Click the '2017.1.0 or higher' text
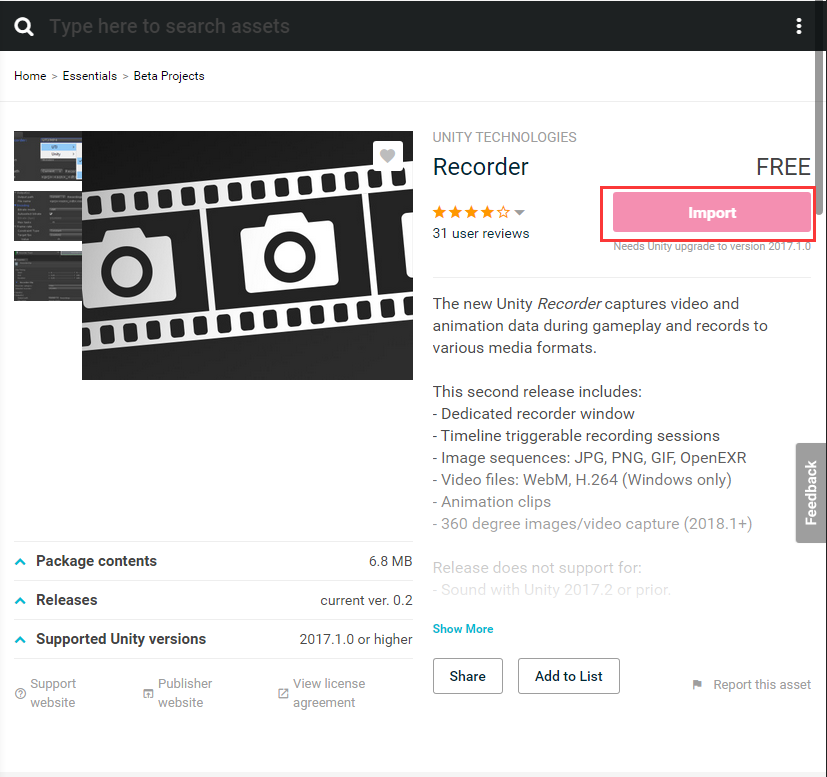Image resolution: width=827 pixels, height=777 pixels. click(355, 639)
